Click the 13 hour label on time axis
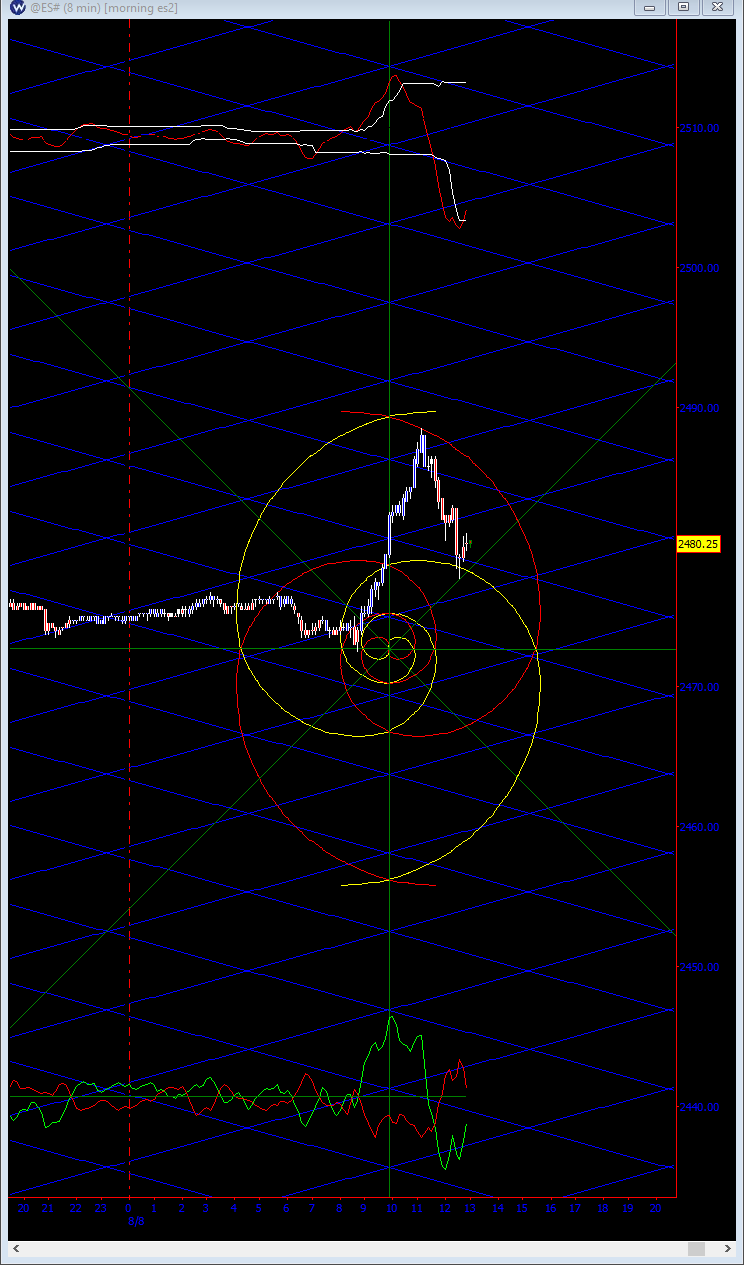Image resolution: width=744 pixels, height=1265 pixels. (x=470, y=1208)
